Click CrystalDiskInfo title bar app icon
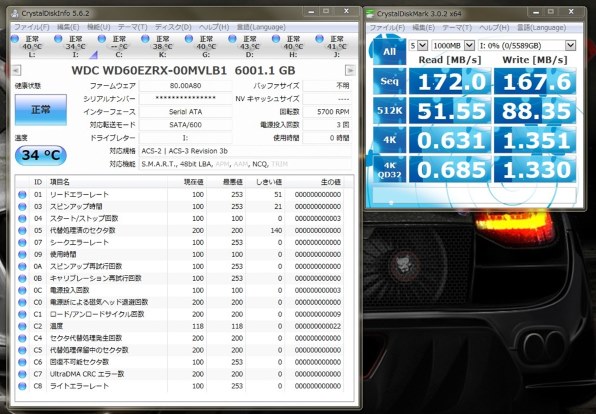Image resolution: width=596 pixels, height=414 pixels. click(x=15, y=14)
